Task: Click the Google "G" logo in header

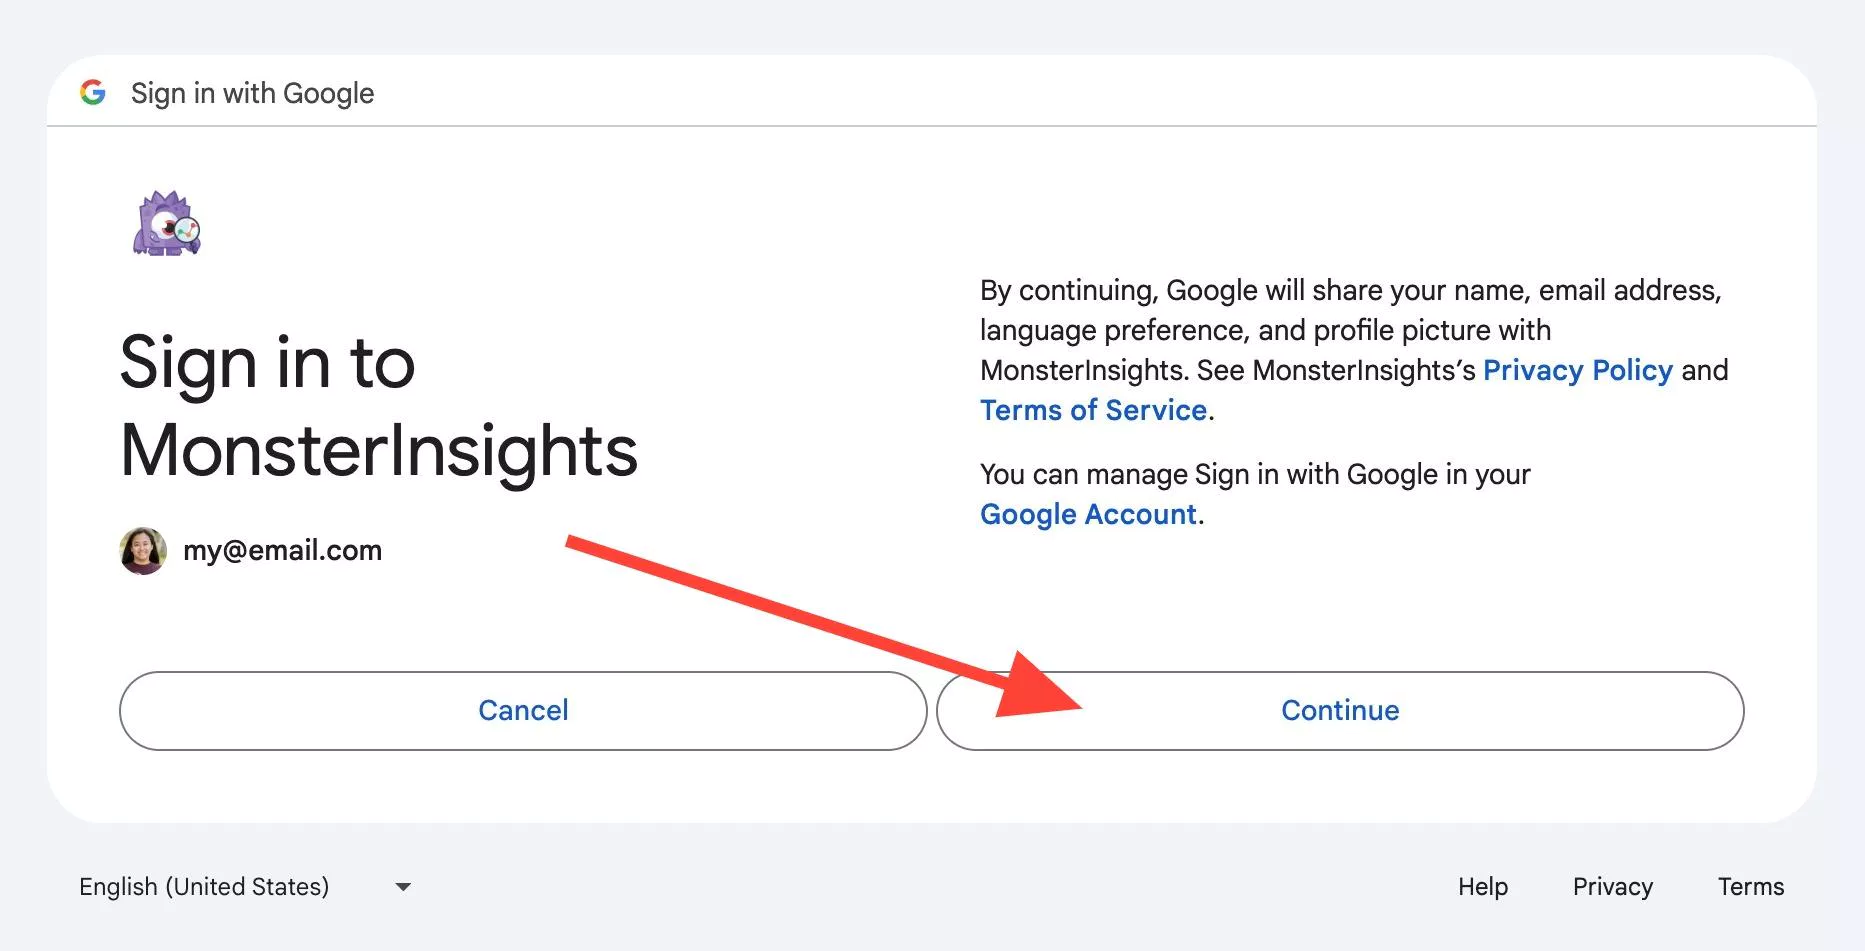Action: point(93,93)
